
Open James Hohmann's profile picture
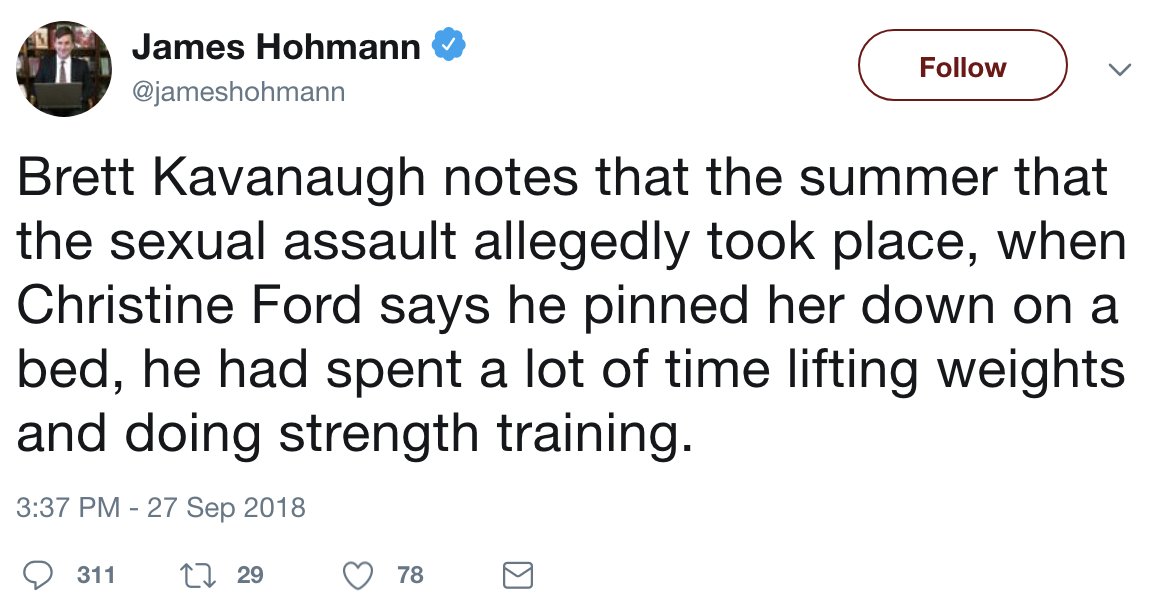[63, 69]
